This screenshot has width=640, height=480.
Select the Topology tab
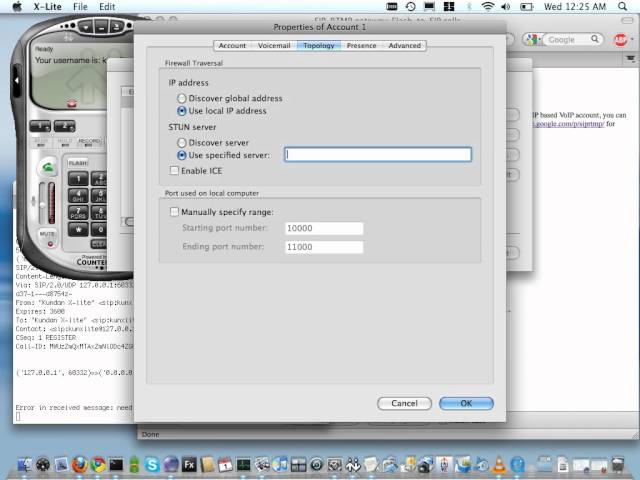point(319,46)
